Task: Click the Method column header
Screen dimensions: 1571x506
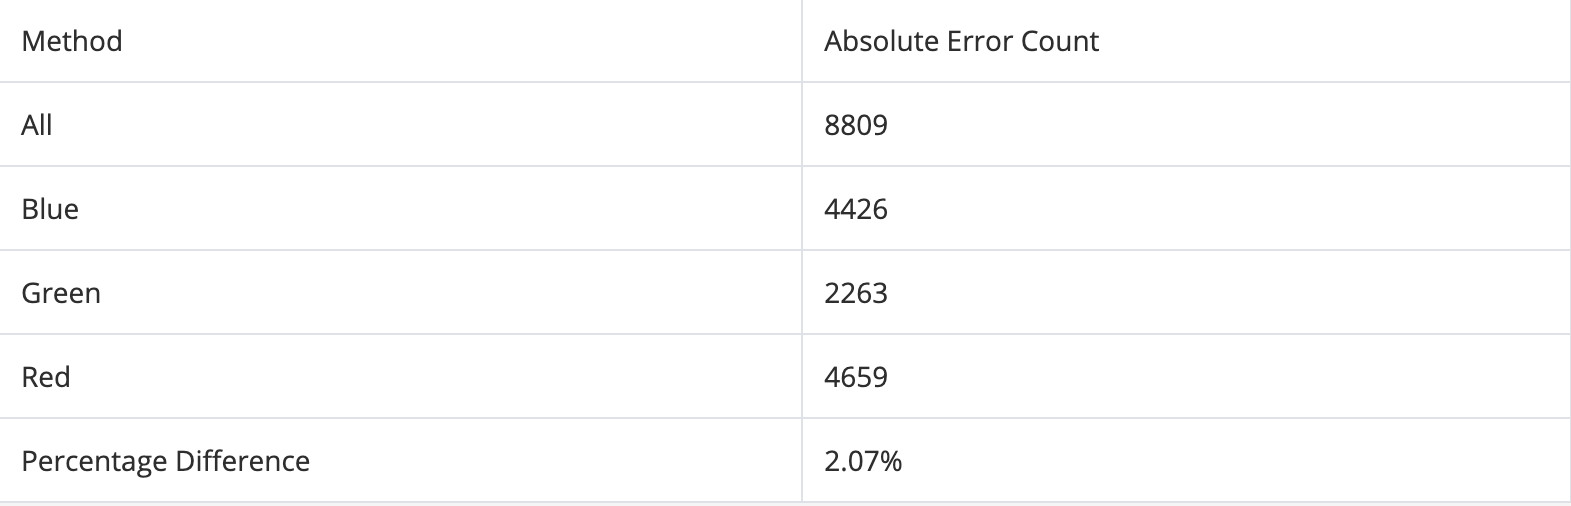Action: point(72,41)
